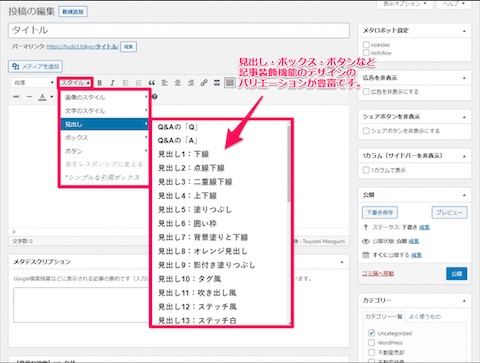Choose 見出し5:塗りつぶし heading style
Image resolution: width=480 pixels, height=363 pixels.
click(x=194, y=209)
